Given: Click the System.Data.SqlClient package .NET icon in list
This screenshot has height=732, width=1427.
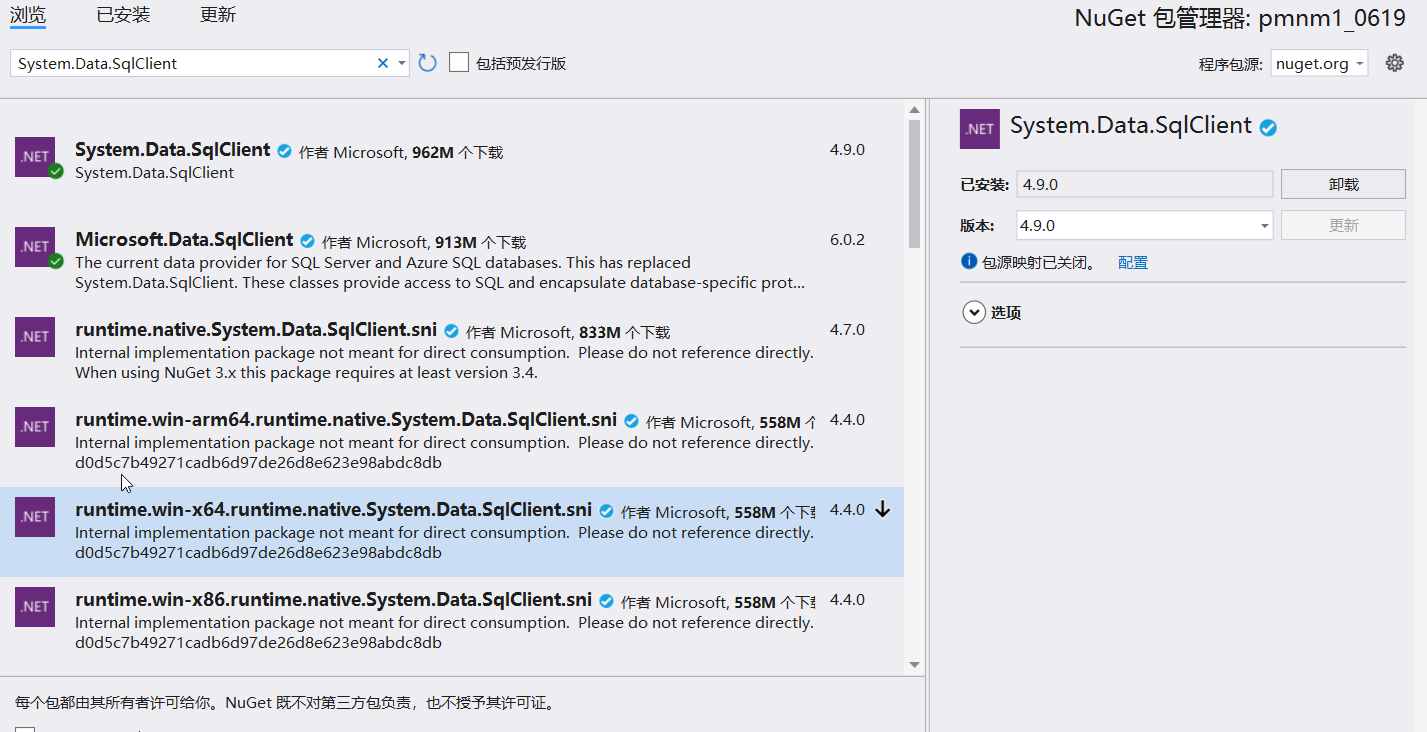Looking at the screenshot, I should pyautogui.click(x=35, y=156).
